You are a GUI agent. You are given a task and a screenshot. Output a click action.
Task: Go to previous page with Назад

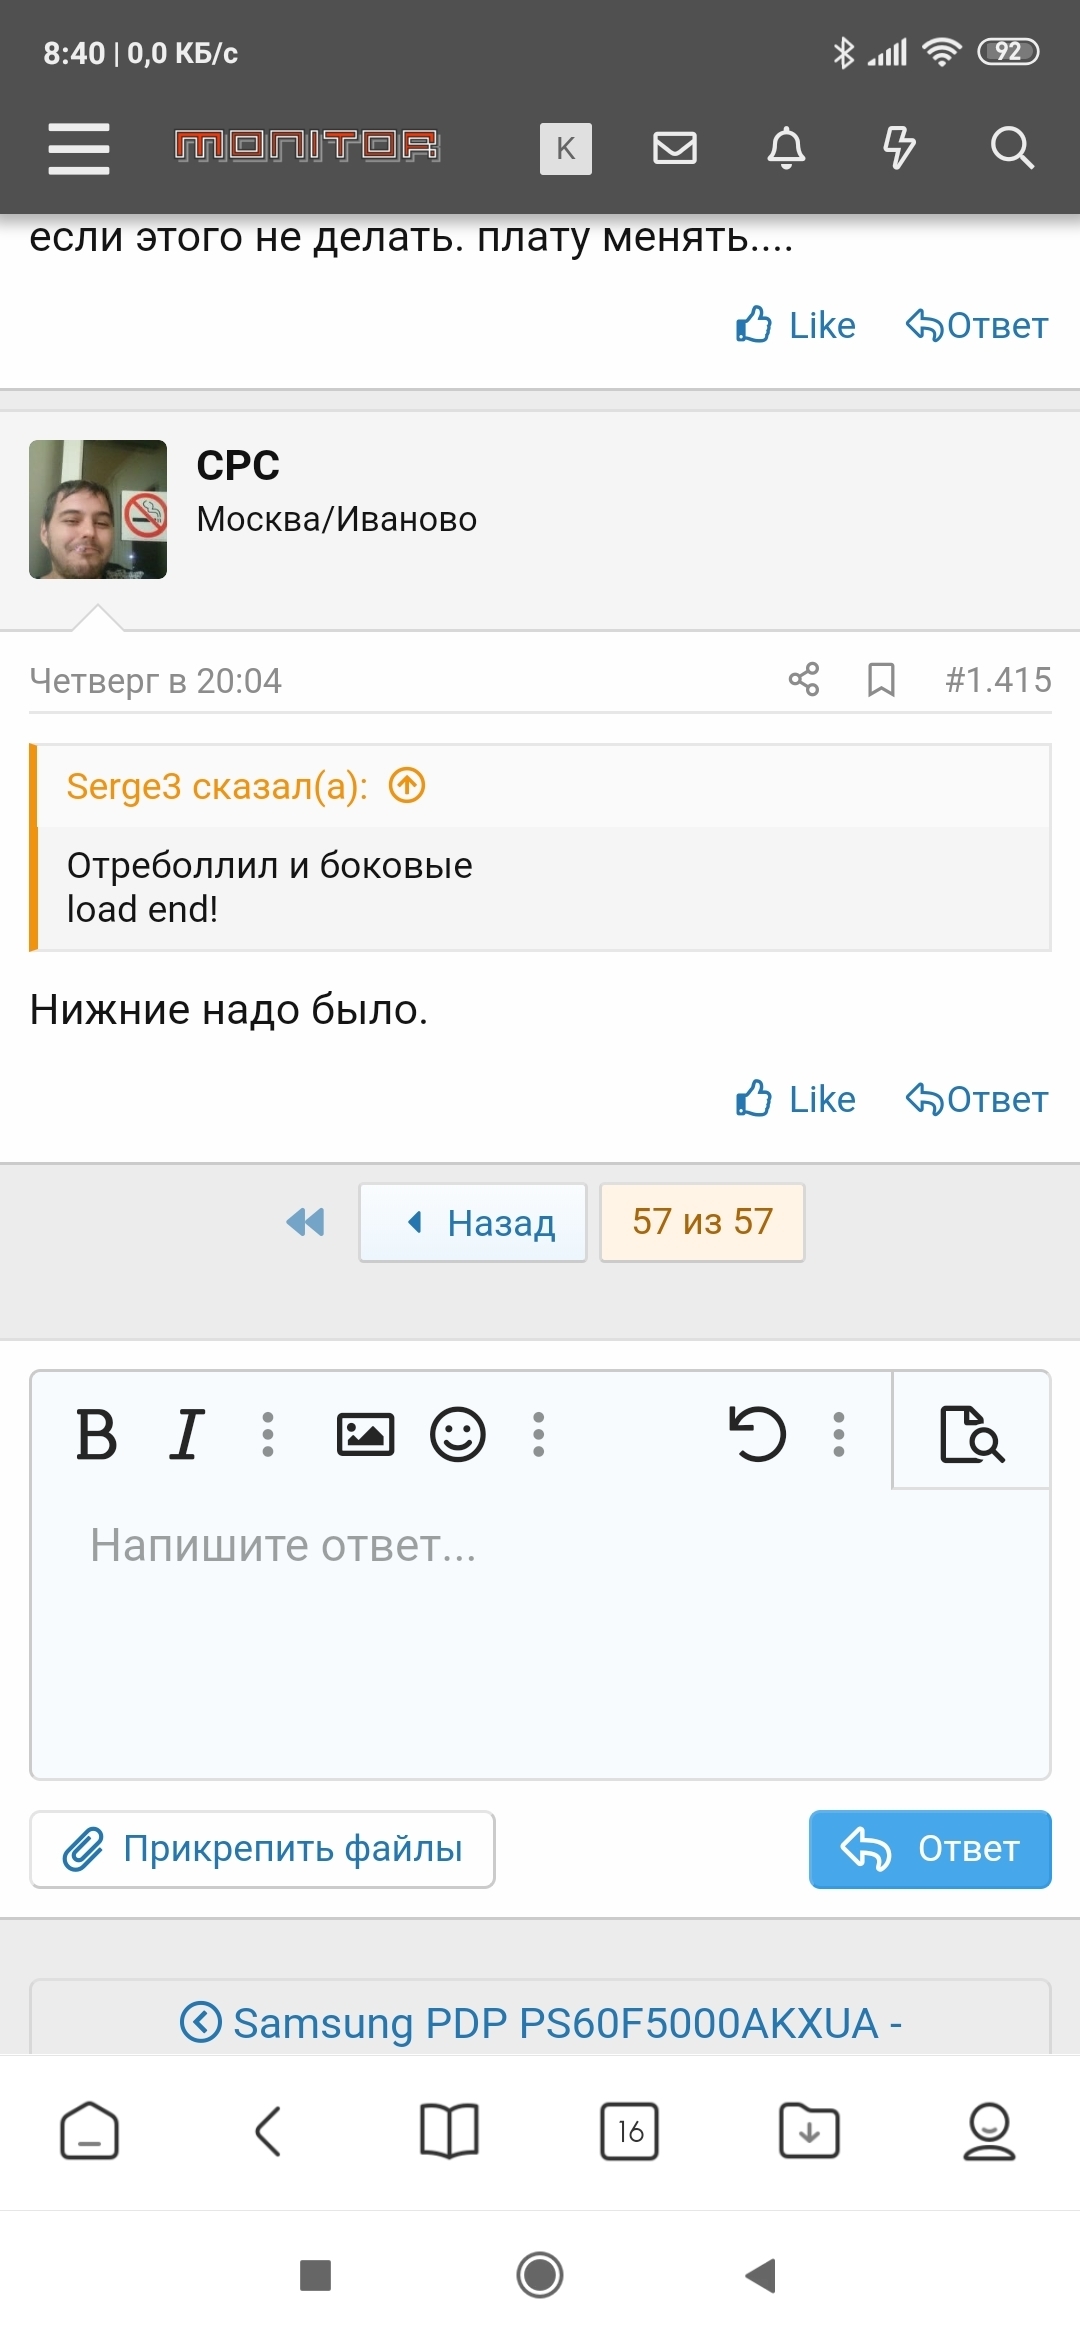[473, 1223]
